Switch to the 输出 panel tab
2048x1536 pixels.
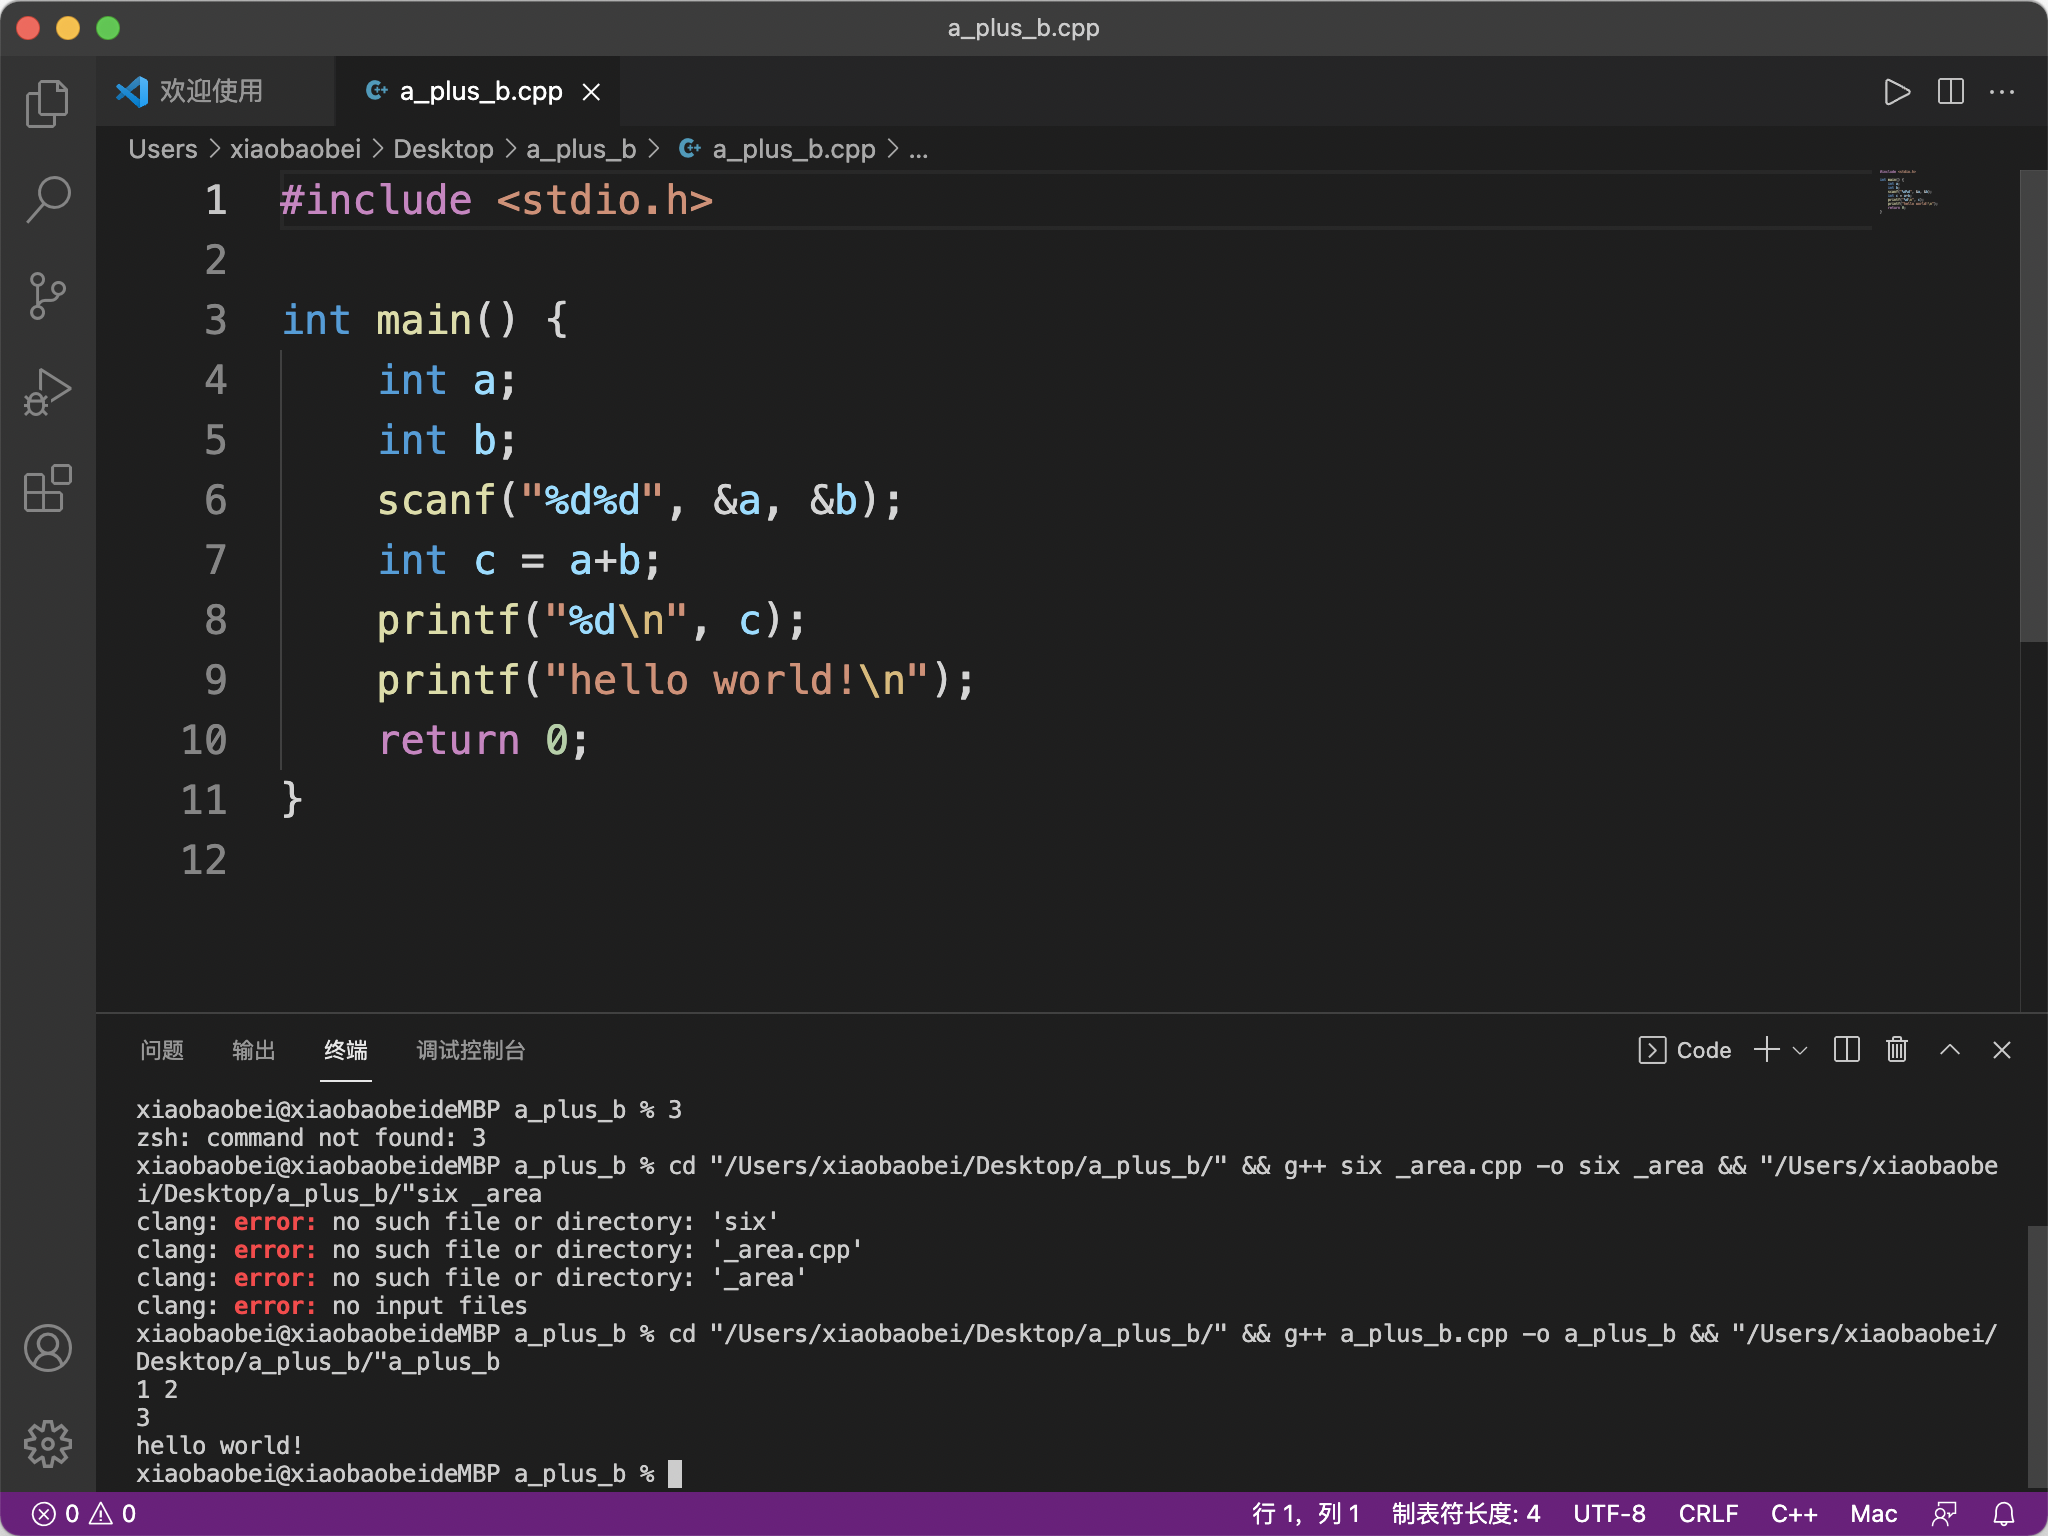point(253,1050)
